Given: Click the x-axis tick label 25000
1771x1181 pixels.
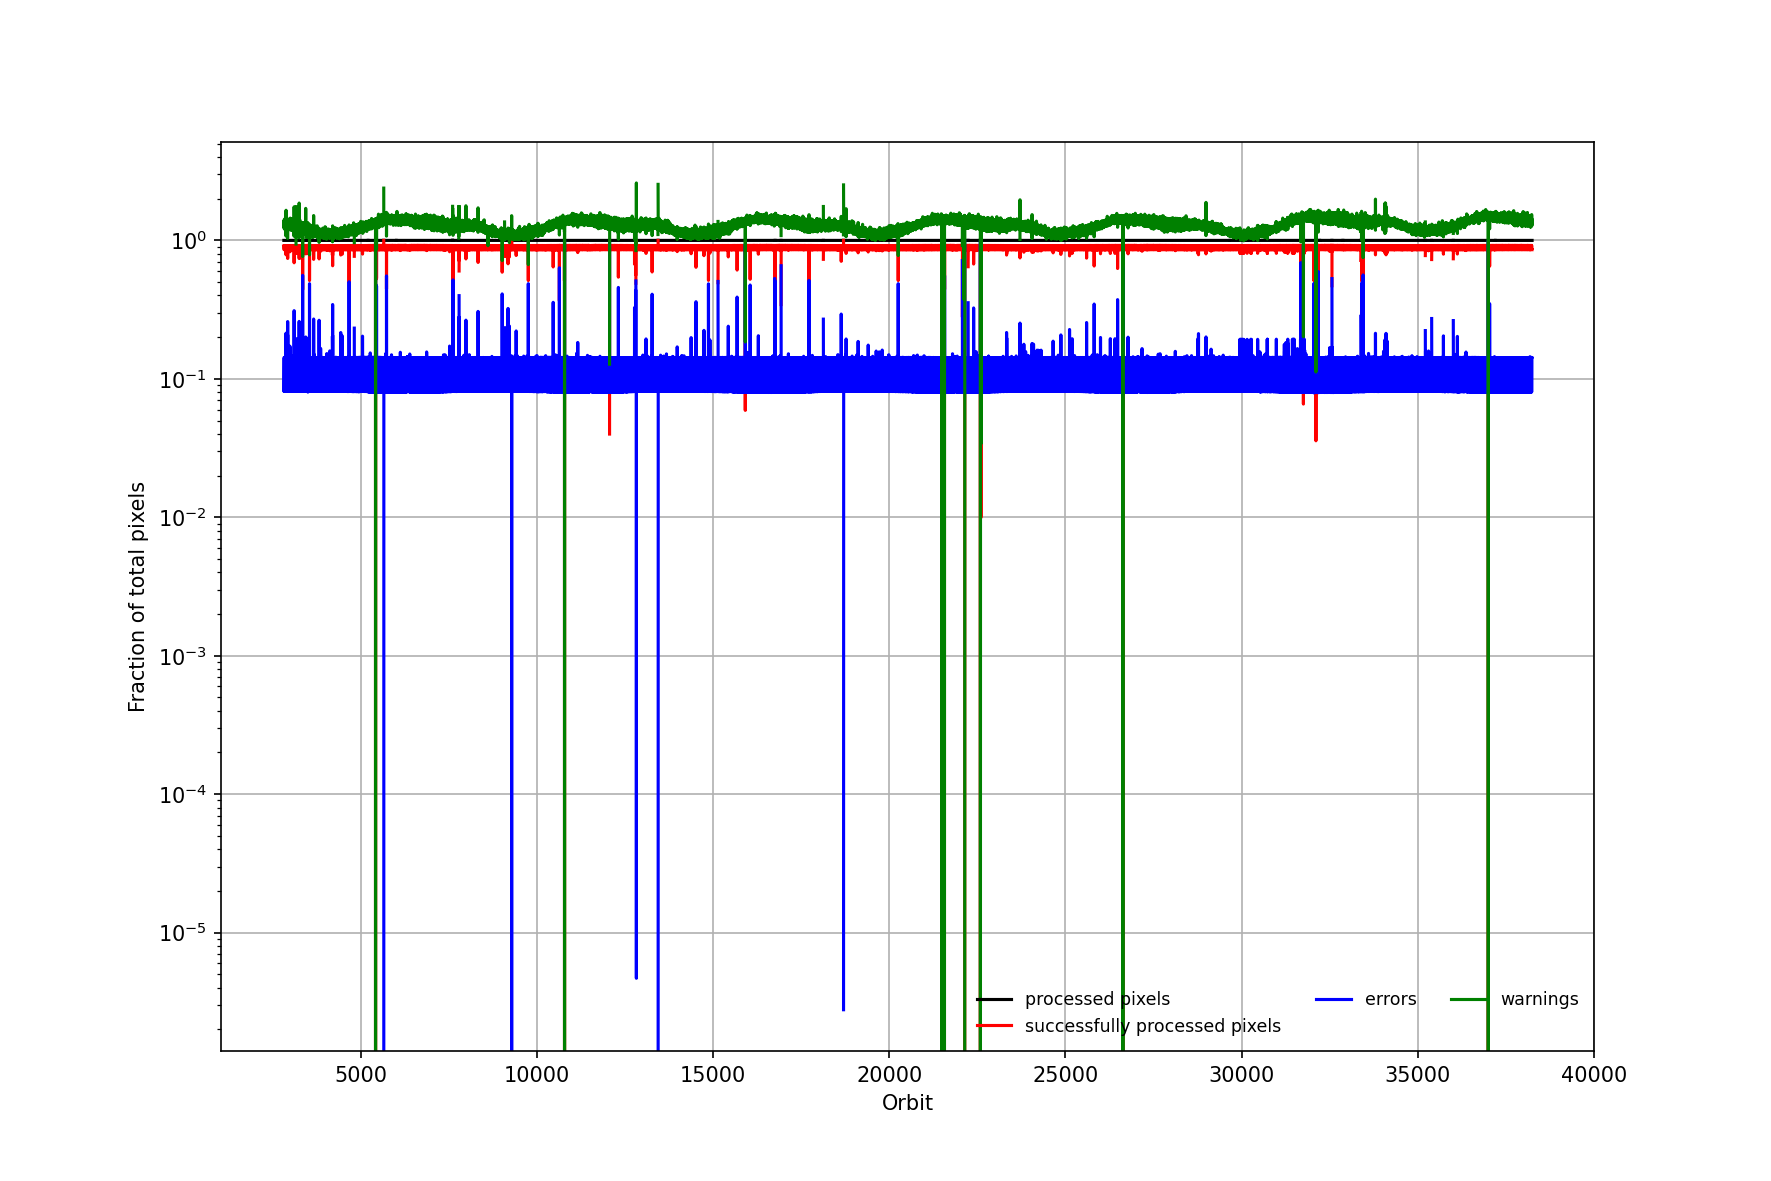Looking at the screenshot, I should coord(1065,1075).
